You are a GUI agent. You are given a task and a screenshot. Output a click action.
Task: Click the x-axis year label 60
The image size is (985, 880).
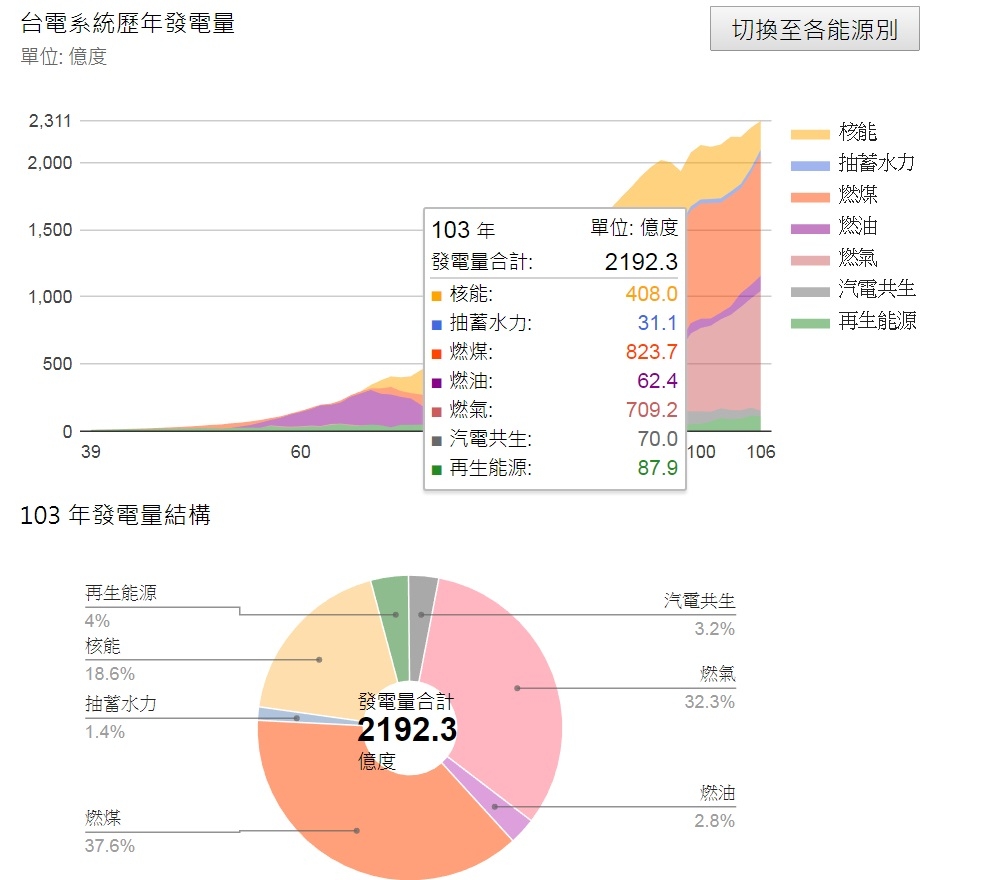[x=300, y=452]
